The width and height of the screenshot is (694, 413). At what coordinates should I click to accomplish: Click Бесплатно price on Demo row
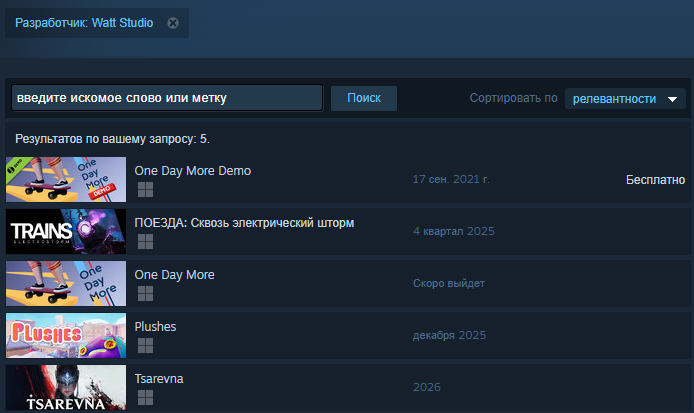point(655,180)
